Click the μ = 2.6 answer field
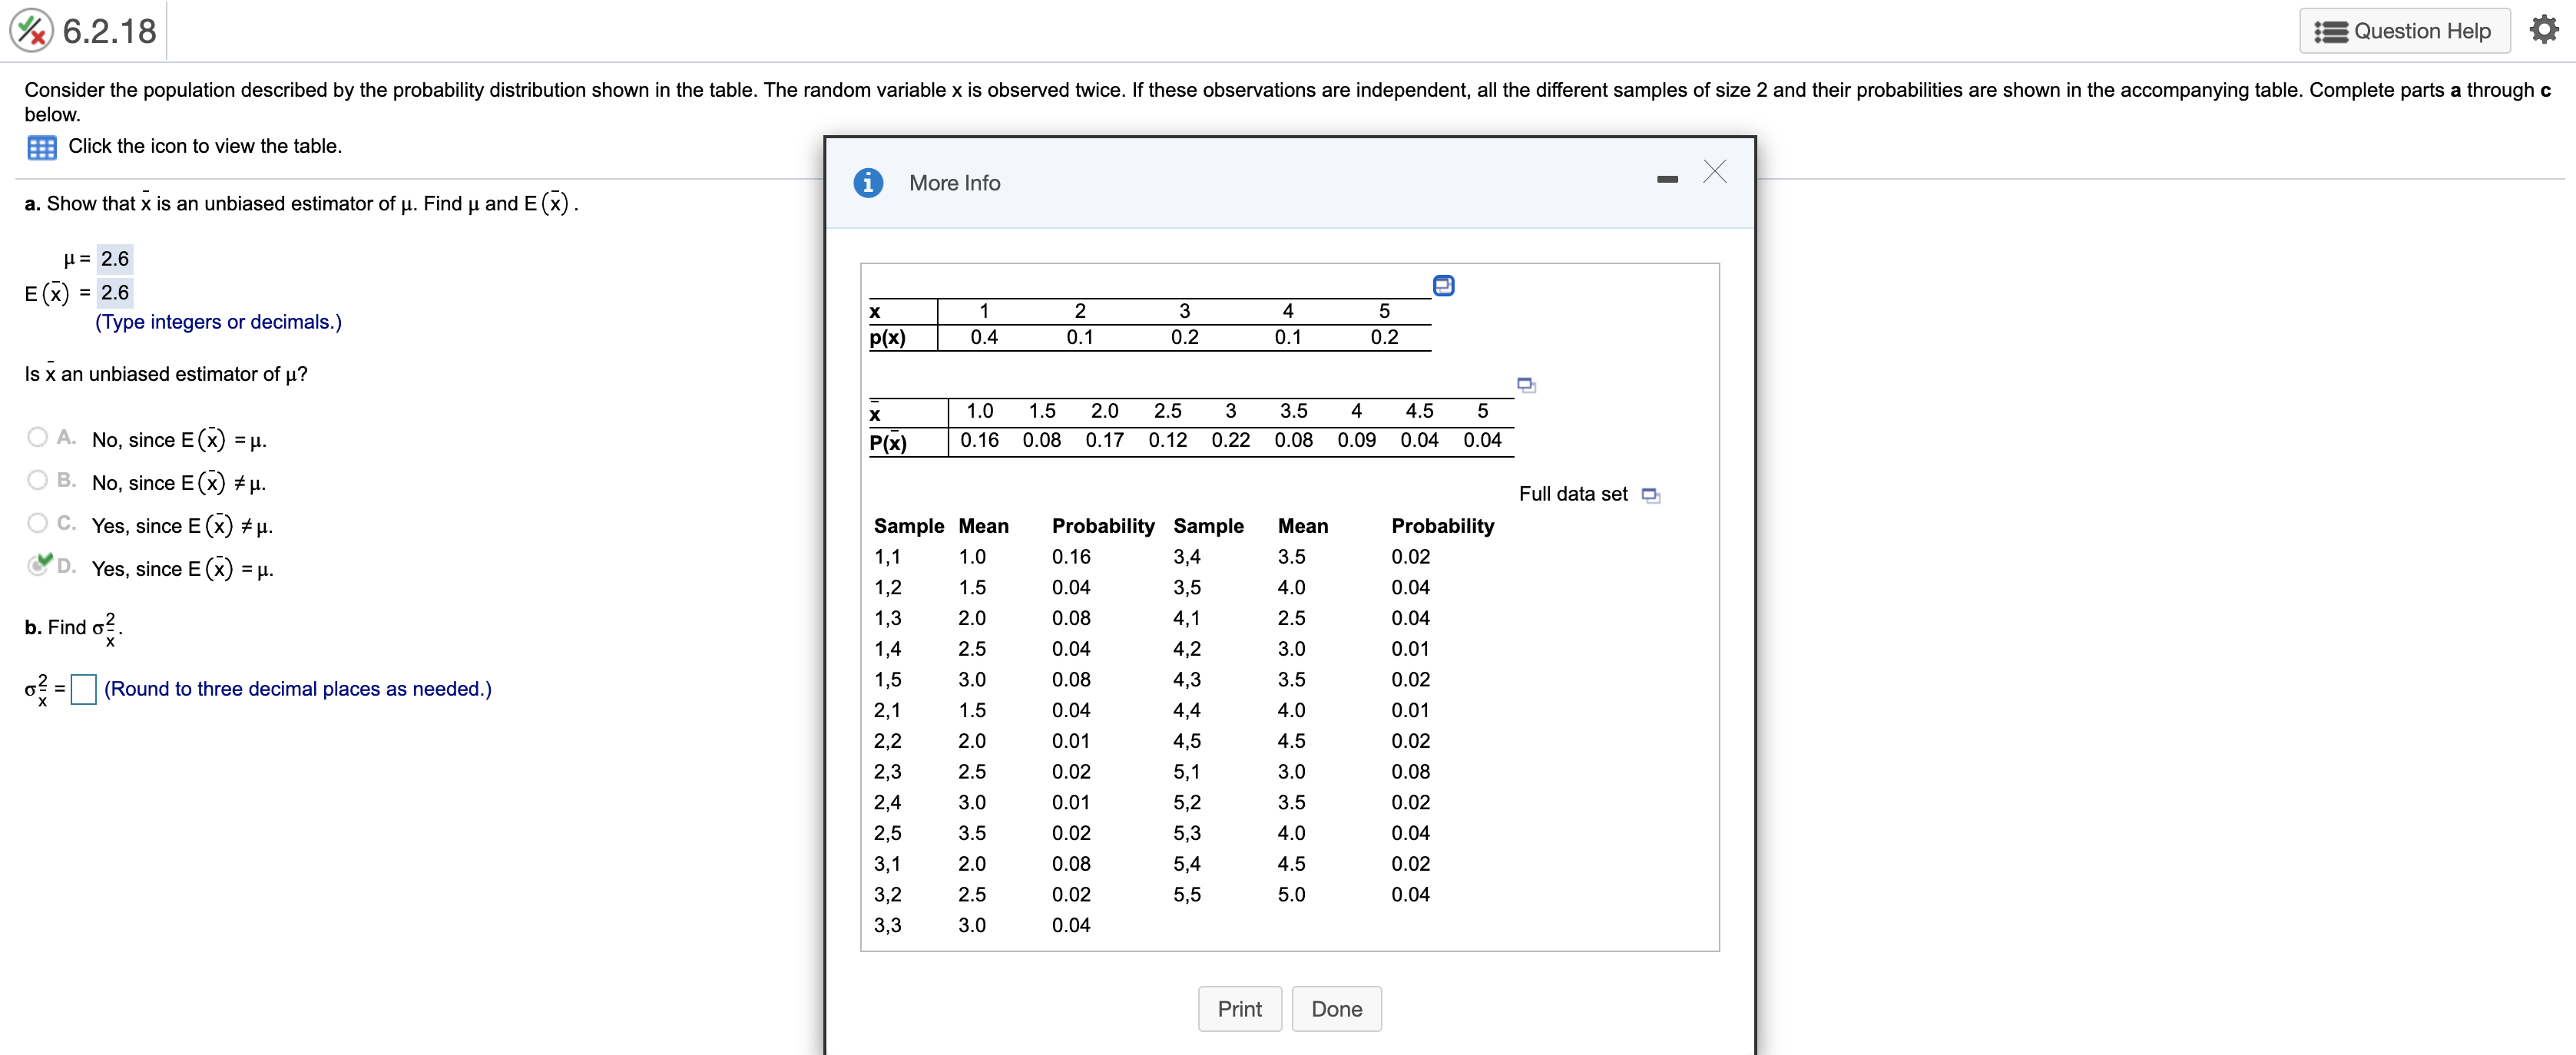This screenshot has height=1055, width=2576. 115,259
